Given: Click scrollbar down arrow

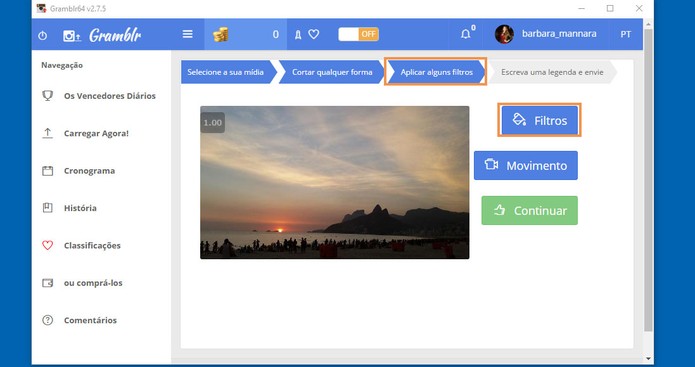Looking at the screenshot, I should click(x=648, y=358).
